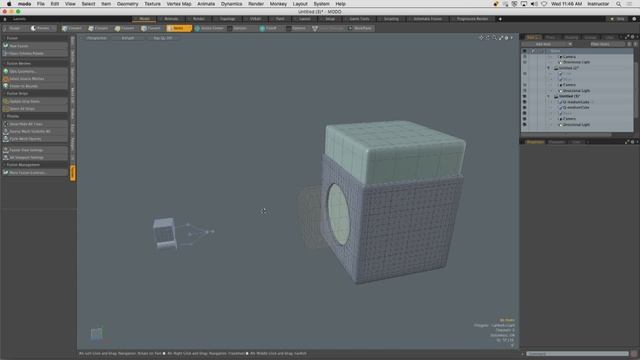
Task: Open the Layouts switcher button
Action: pos(19,19)
